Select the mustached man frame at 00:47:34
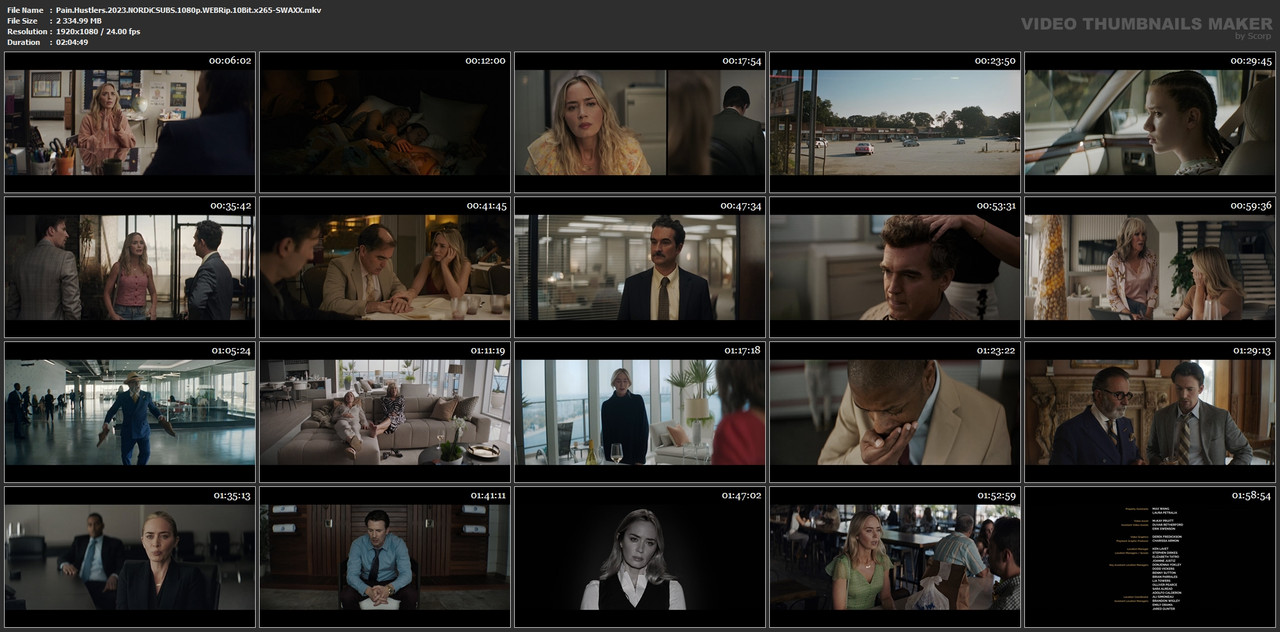The height and width of the screenshot is (632, 1280). (x=640, y=267)
